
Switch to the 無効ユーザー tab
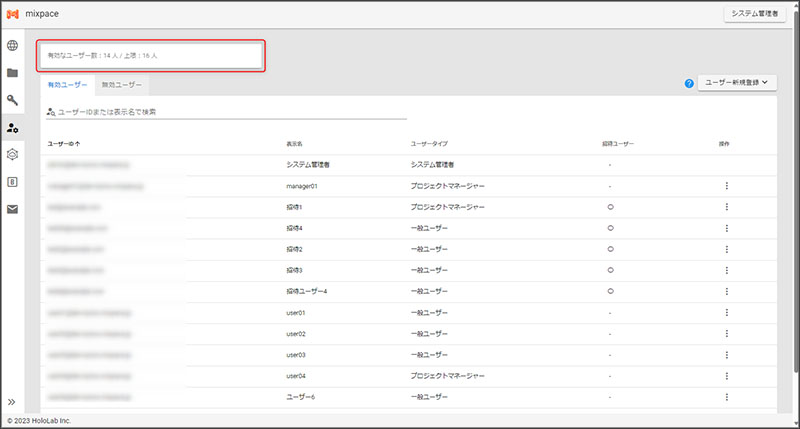point(121,86)
